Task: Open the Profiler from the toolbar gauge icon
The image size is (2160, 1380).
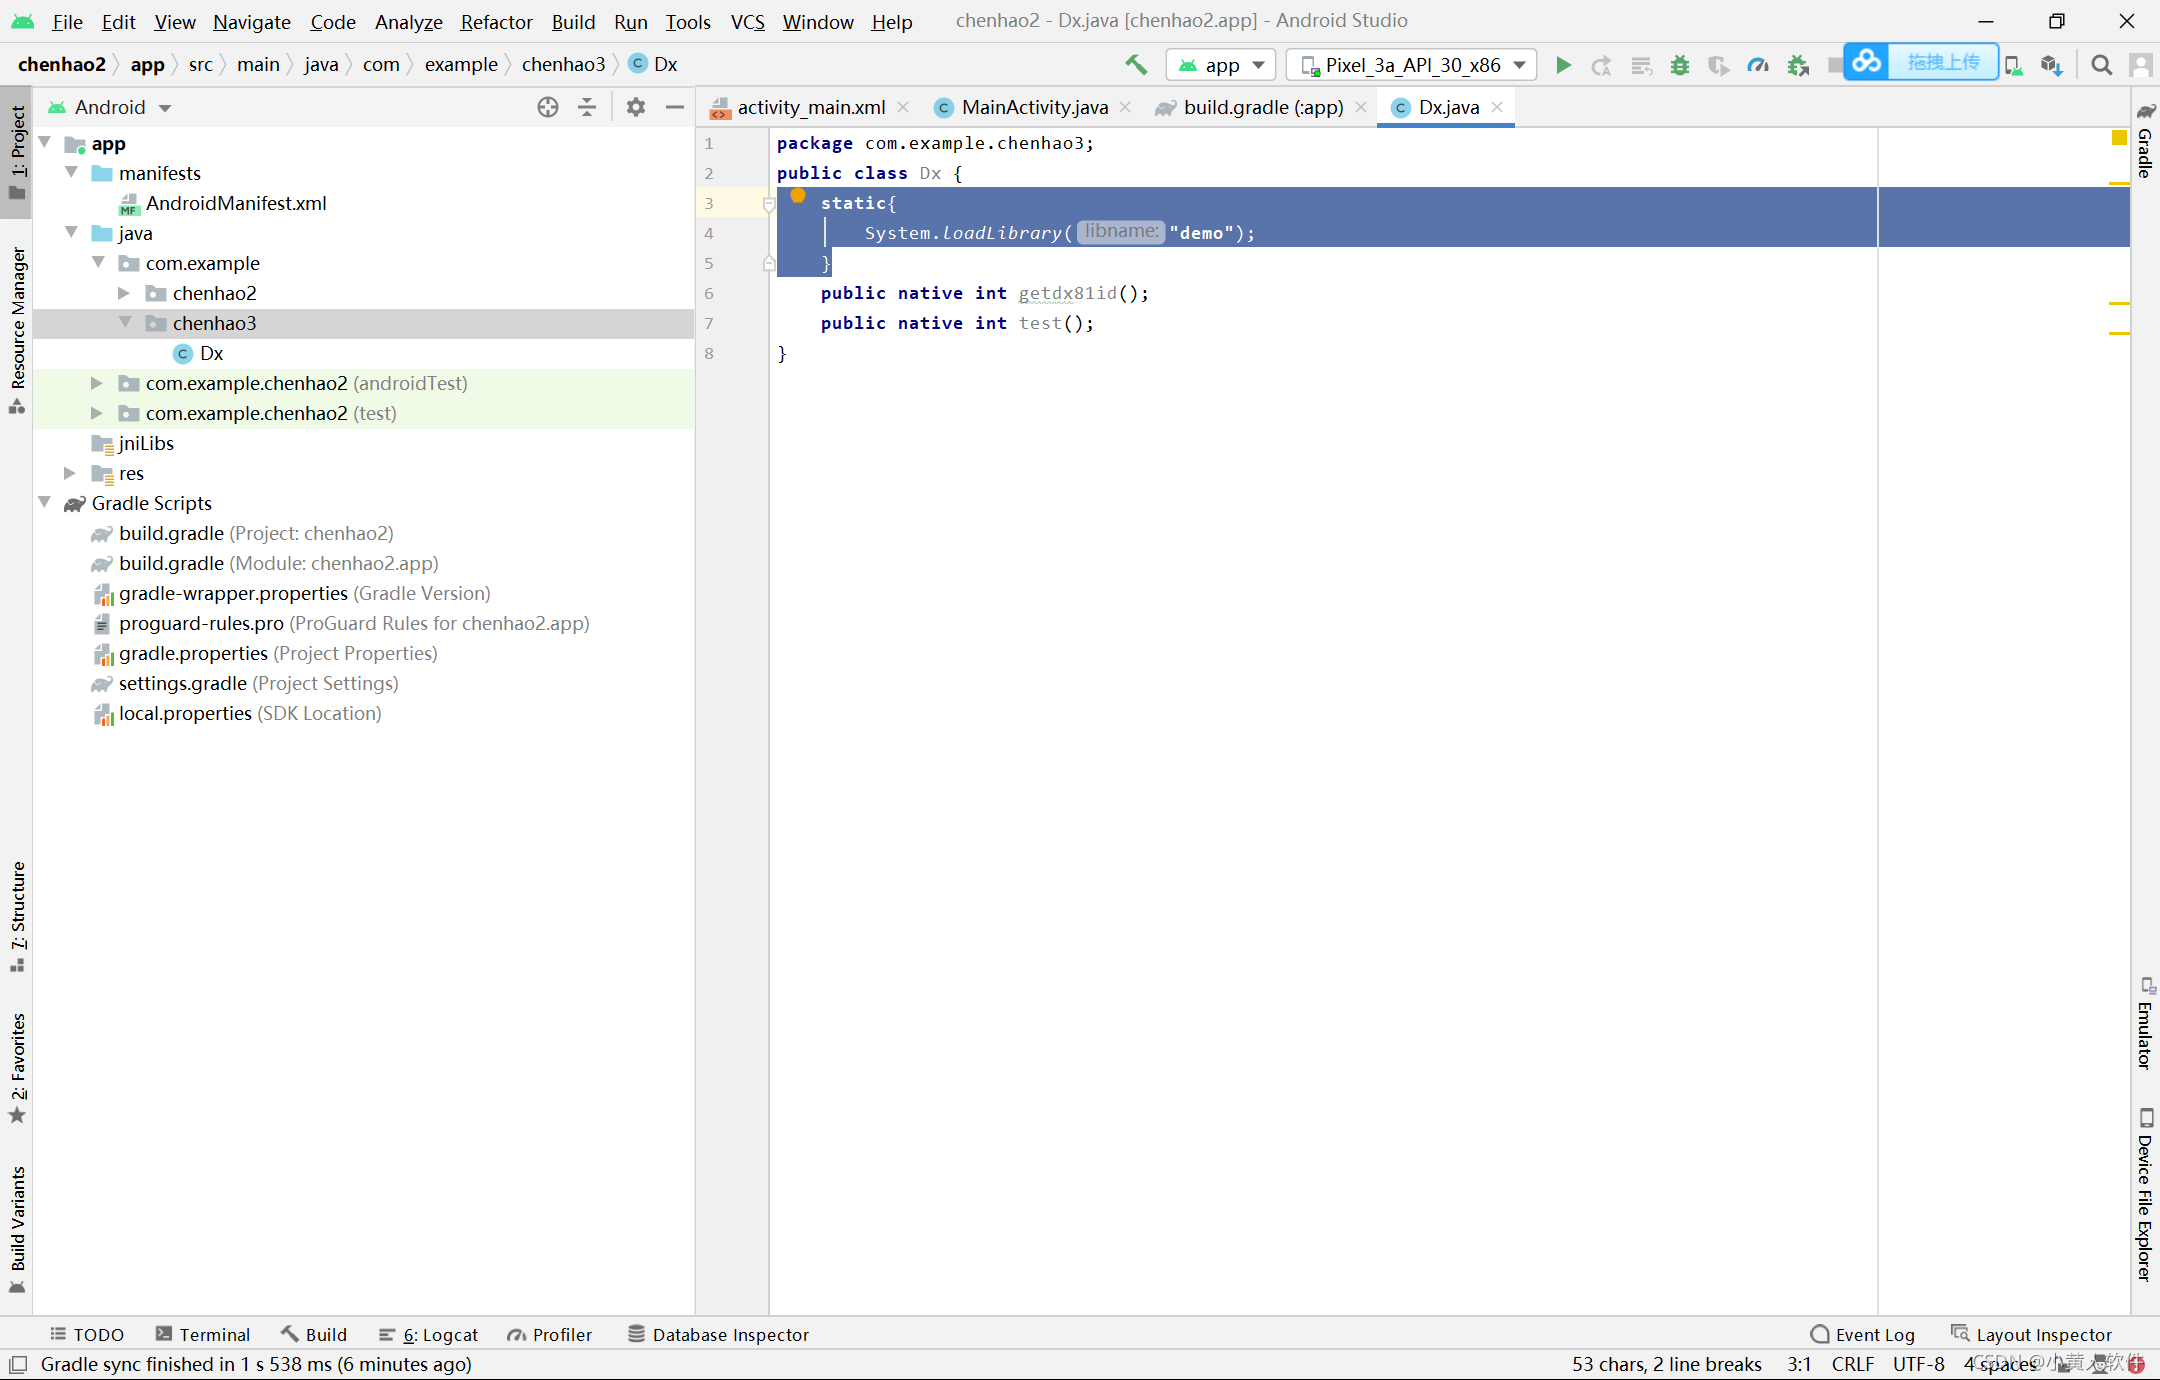Action: point(1758,64)
